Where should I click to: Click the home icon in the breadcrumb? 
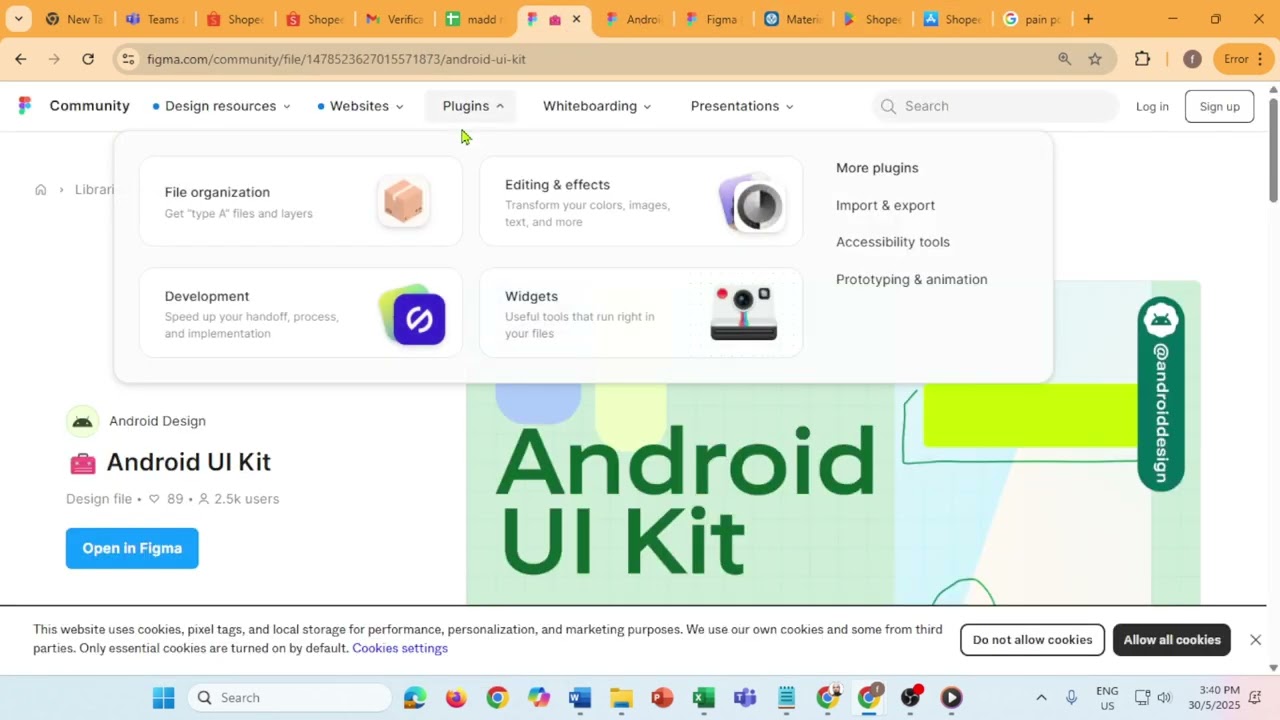(40, 190)
